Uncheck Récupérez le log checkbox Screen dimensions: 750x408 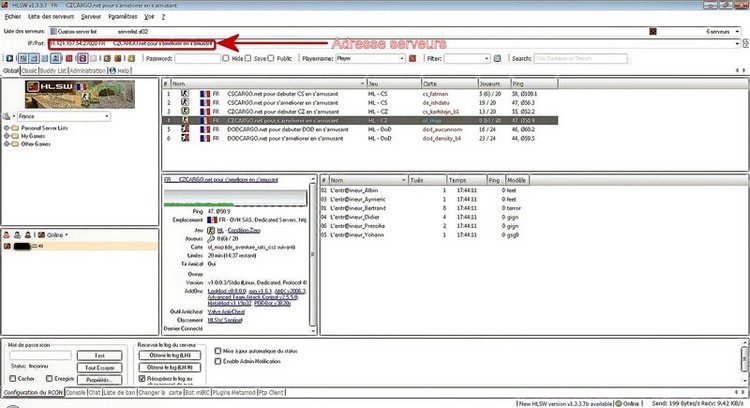[x=142, y=378]
